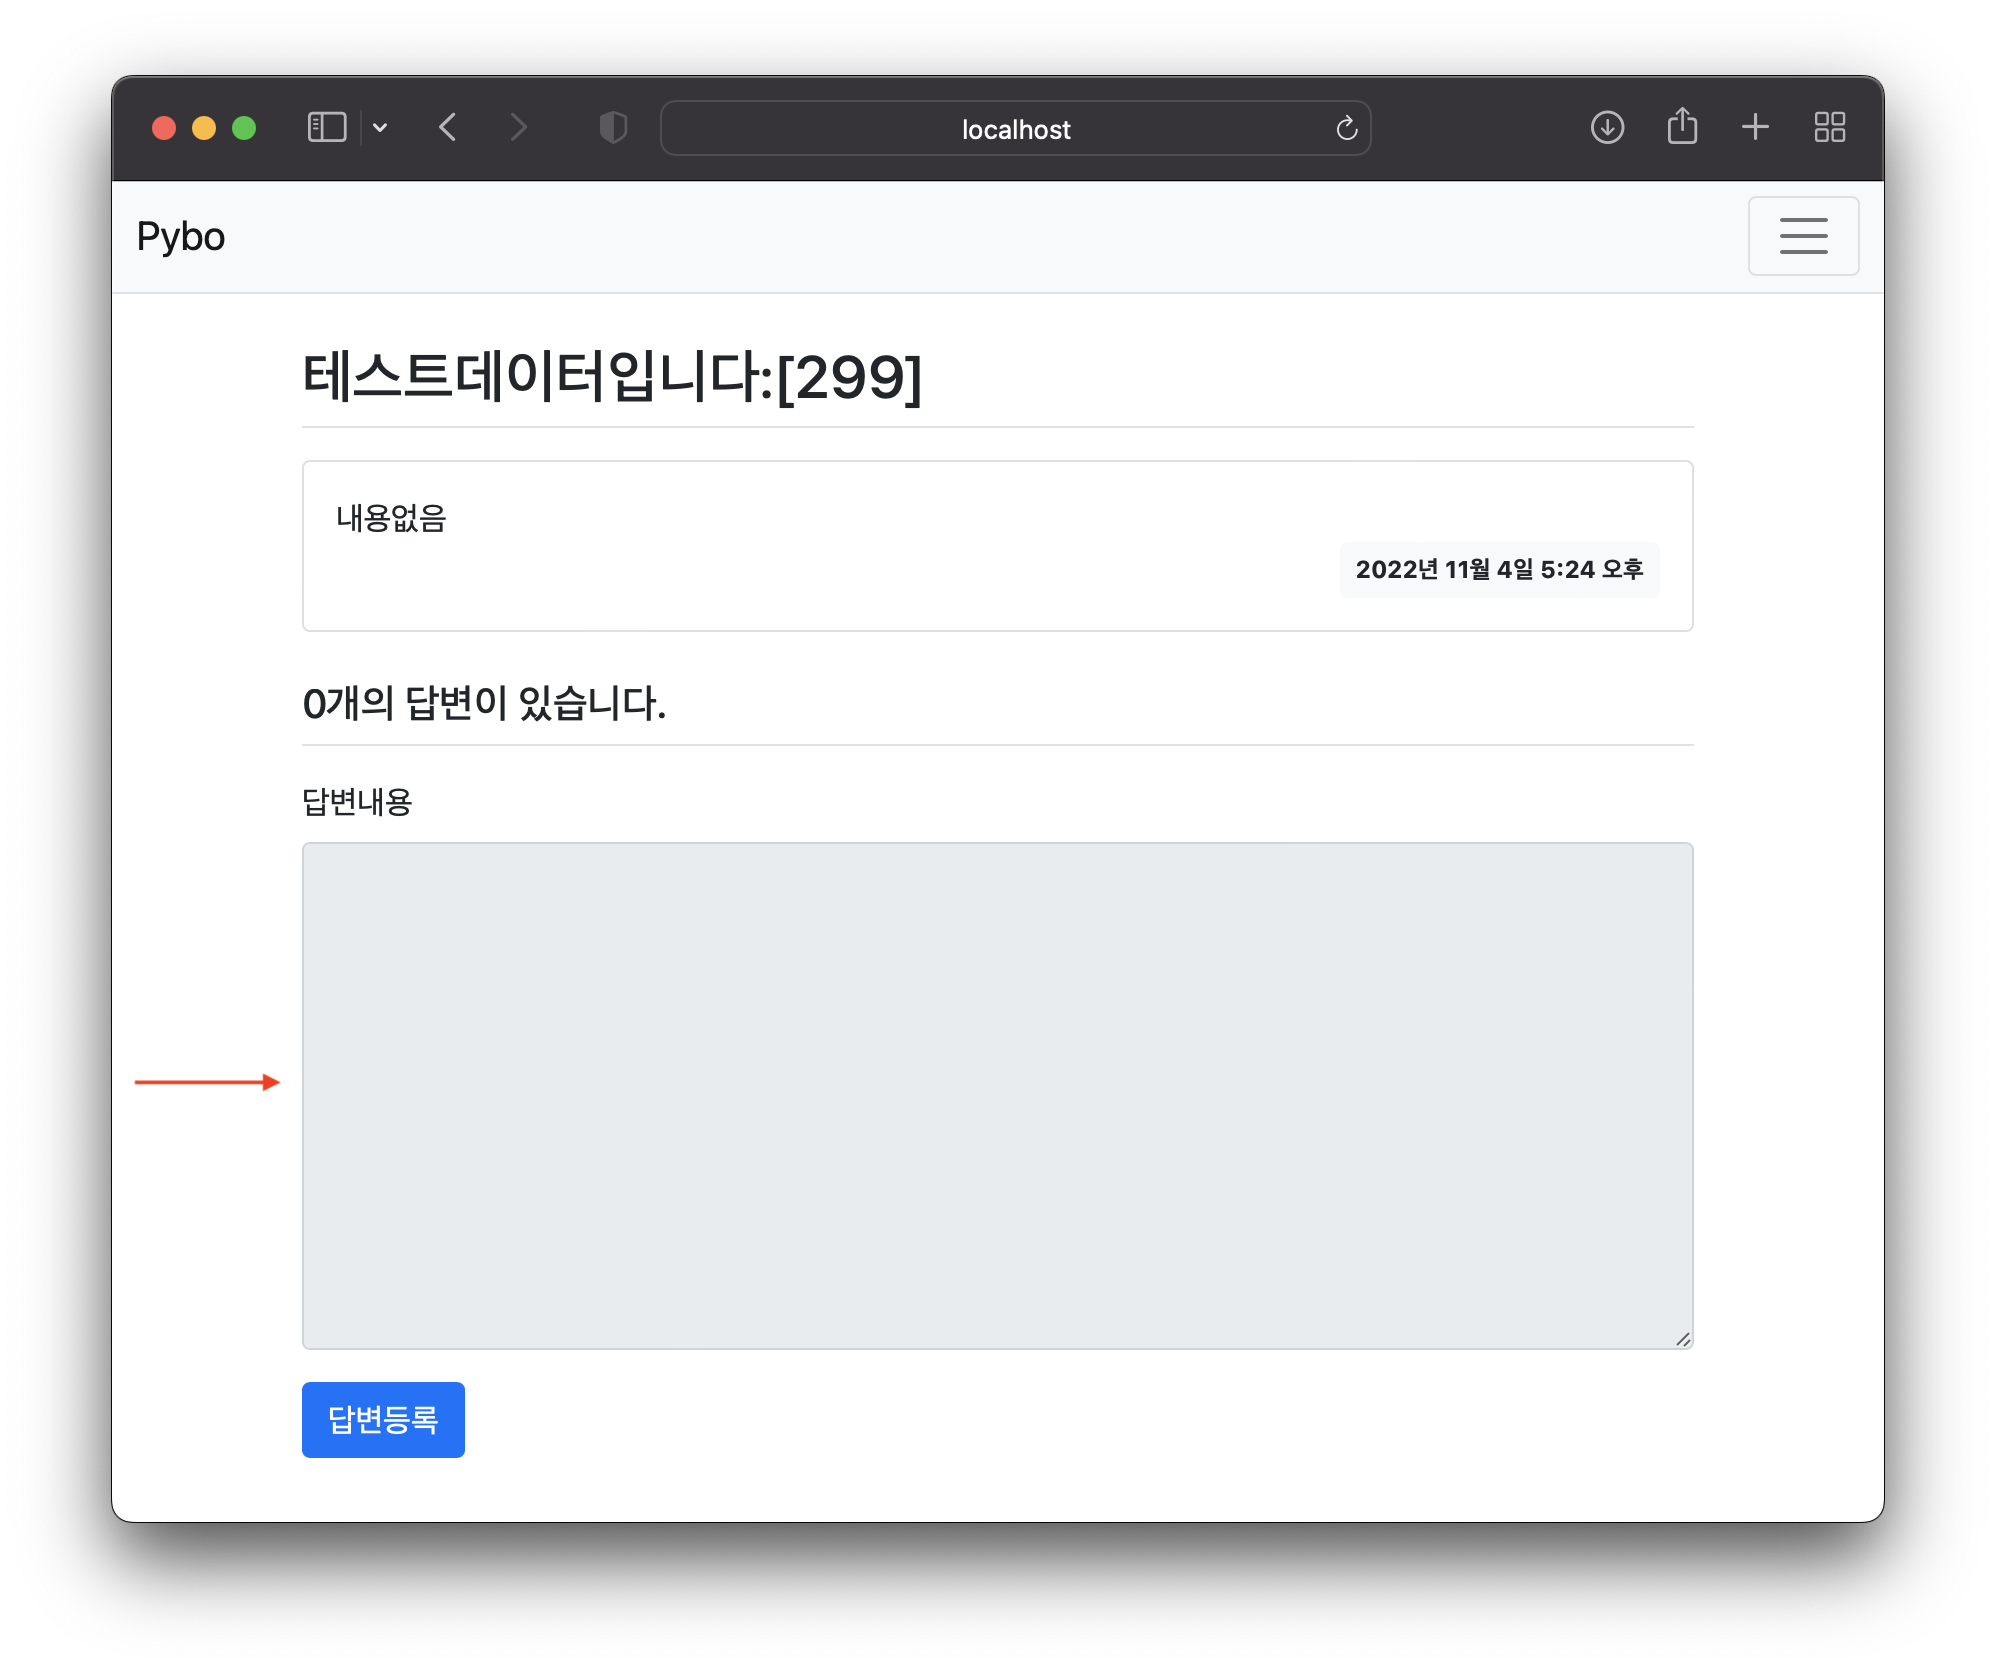Open the sidebar options chevron dropdown
Image resolution: width=1996 pixels, height=1670 pixels.
click(380, 128)
